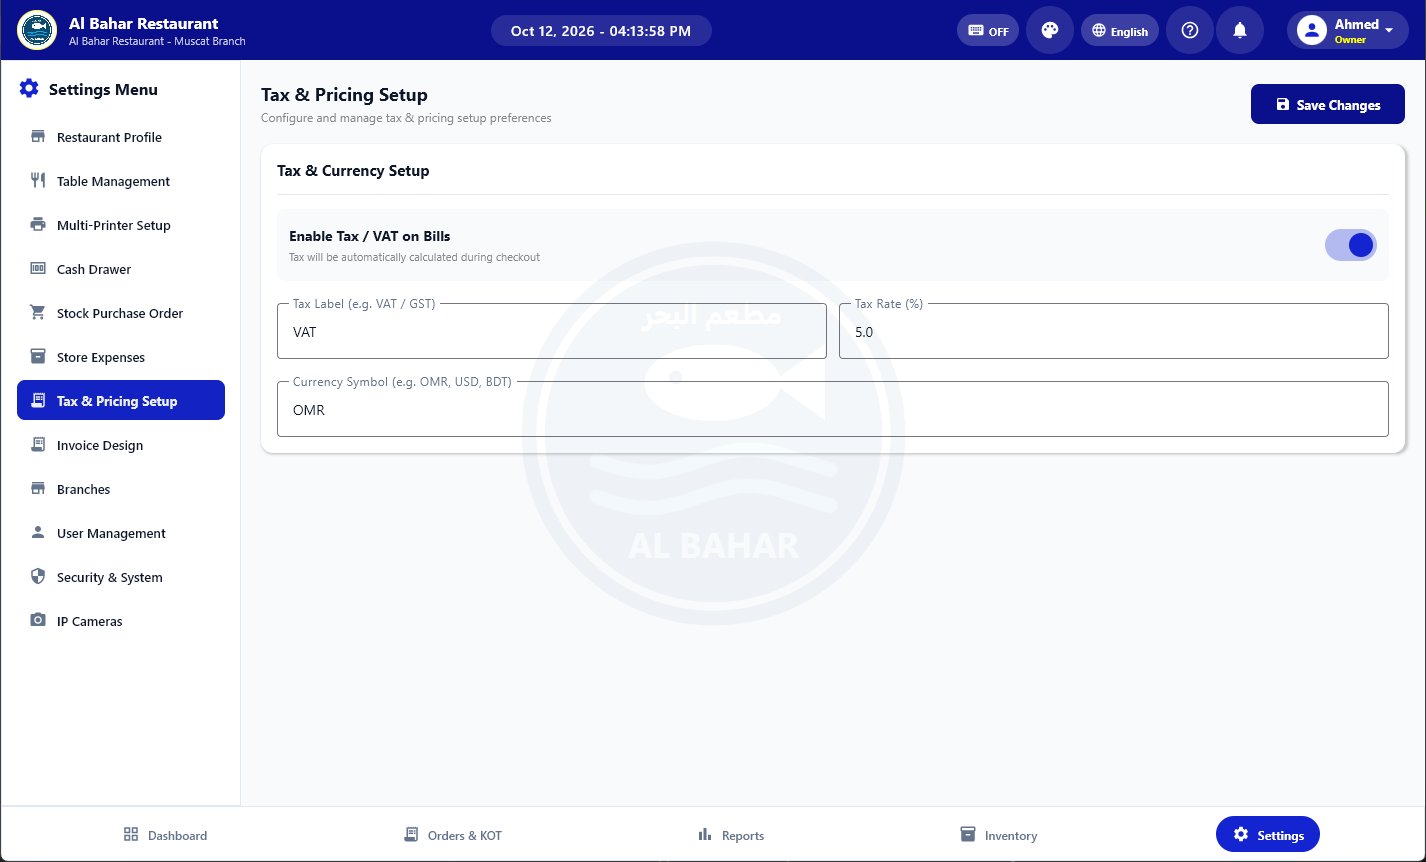Viewport: 1426px width, 862px height.
Task: View notifications via the bell icon
Action: pyautogui.click(x=1240, y=30)
